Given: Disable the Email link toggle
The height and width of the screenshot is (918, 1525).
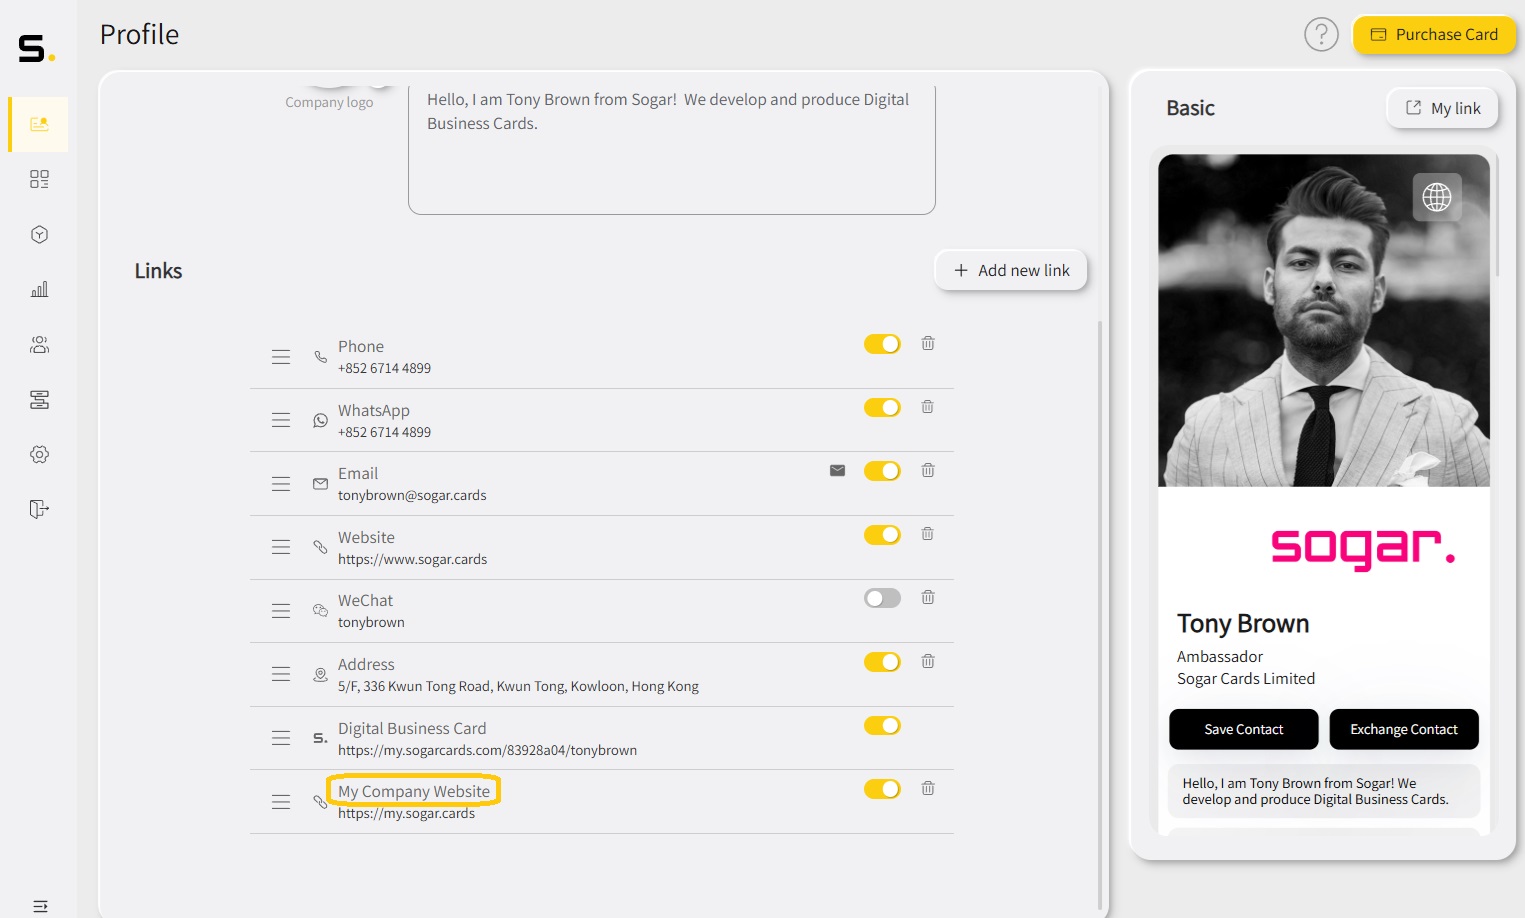Looking at the screenshot, I should coord(882,471).
